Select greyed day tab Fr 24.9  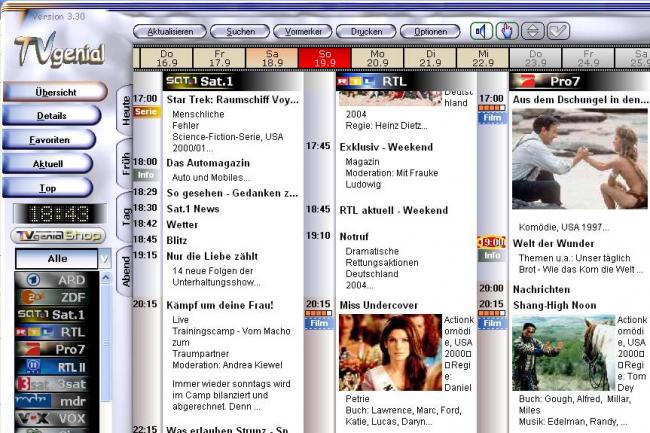[588, 58]
